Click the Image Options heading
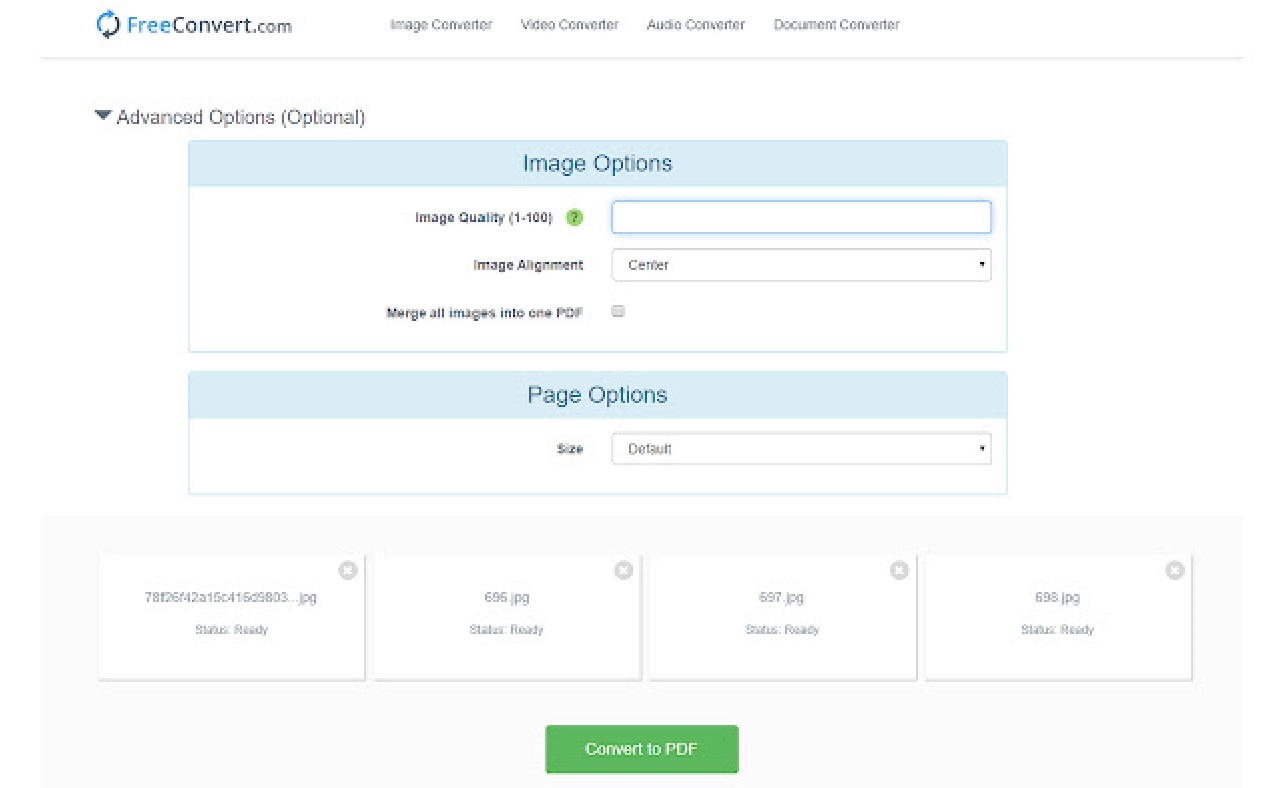This screenshot has width=1280, height=788. (598, 163)
